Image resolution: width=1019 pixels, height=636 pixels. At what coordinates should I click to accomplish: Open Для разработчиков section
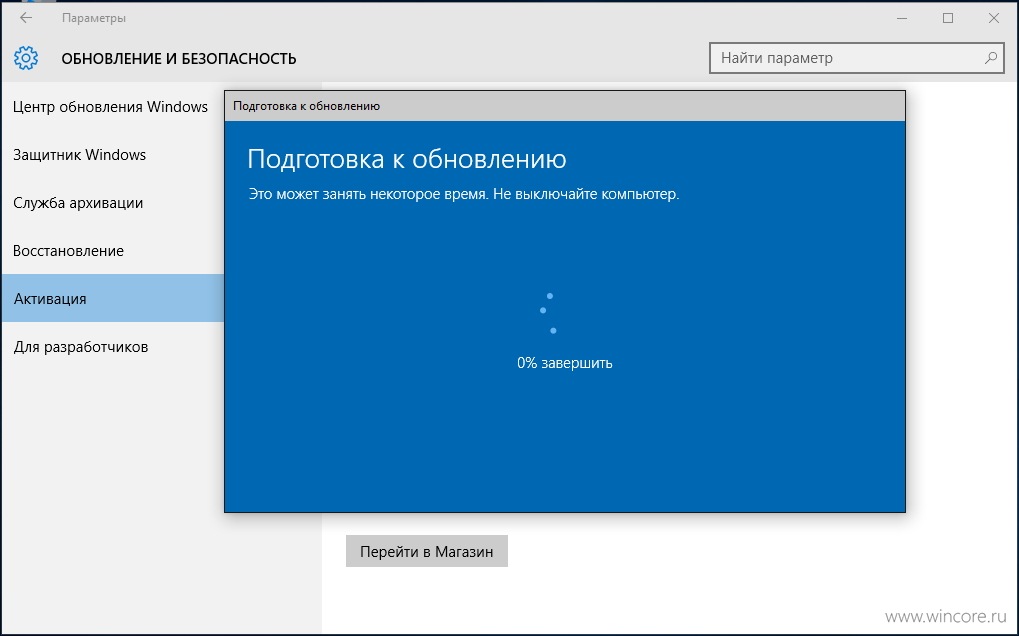click(81, 347)
